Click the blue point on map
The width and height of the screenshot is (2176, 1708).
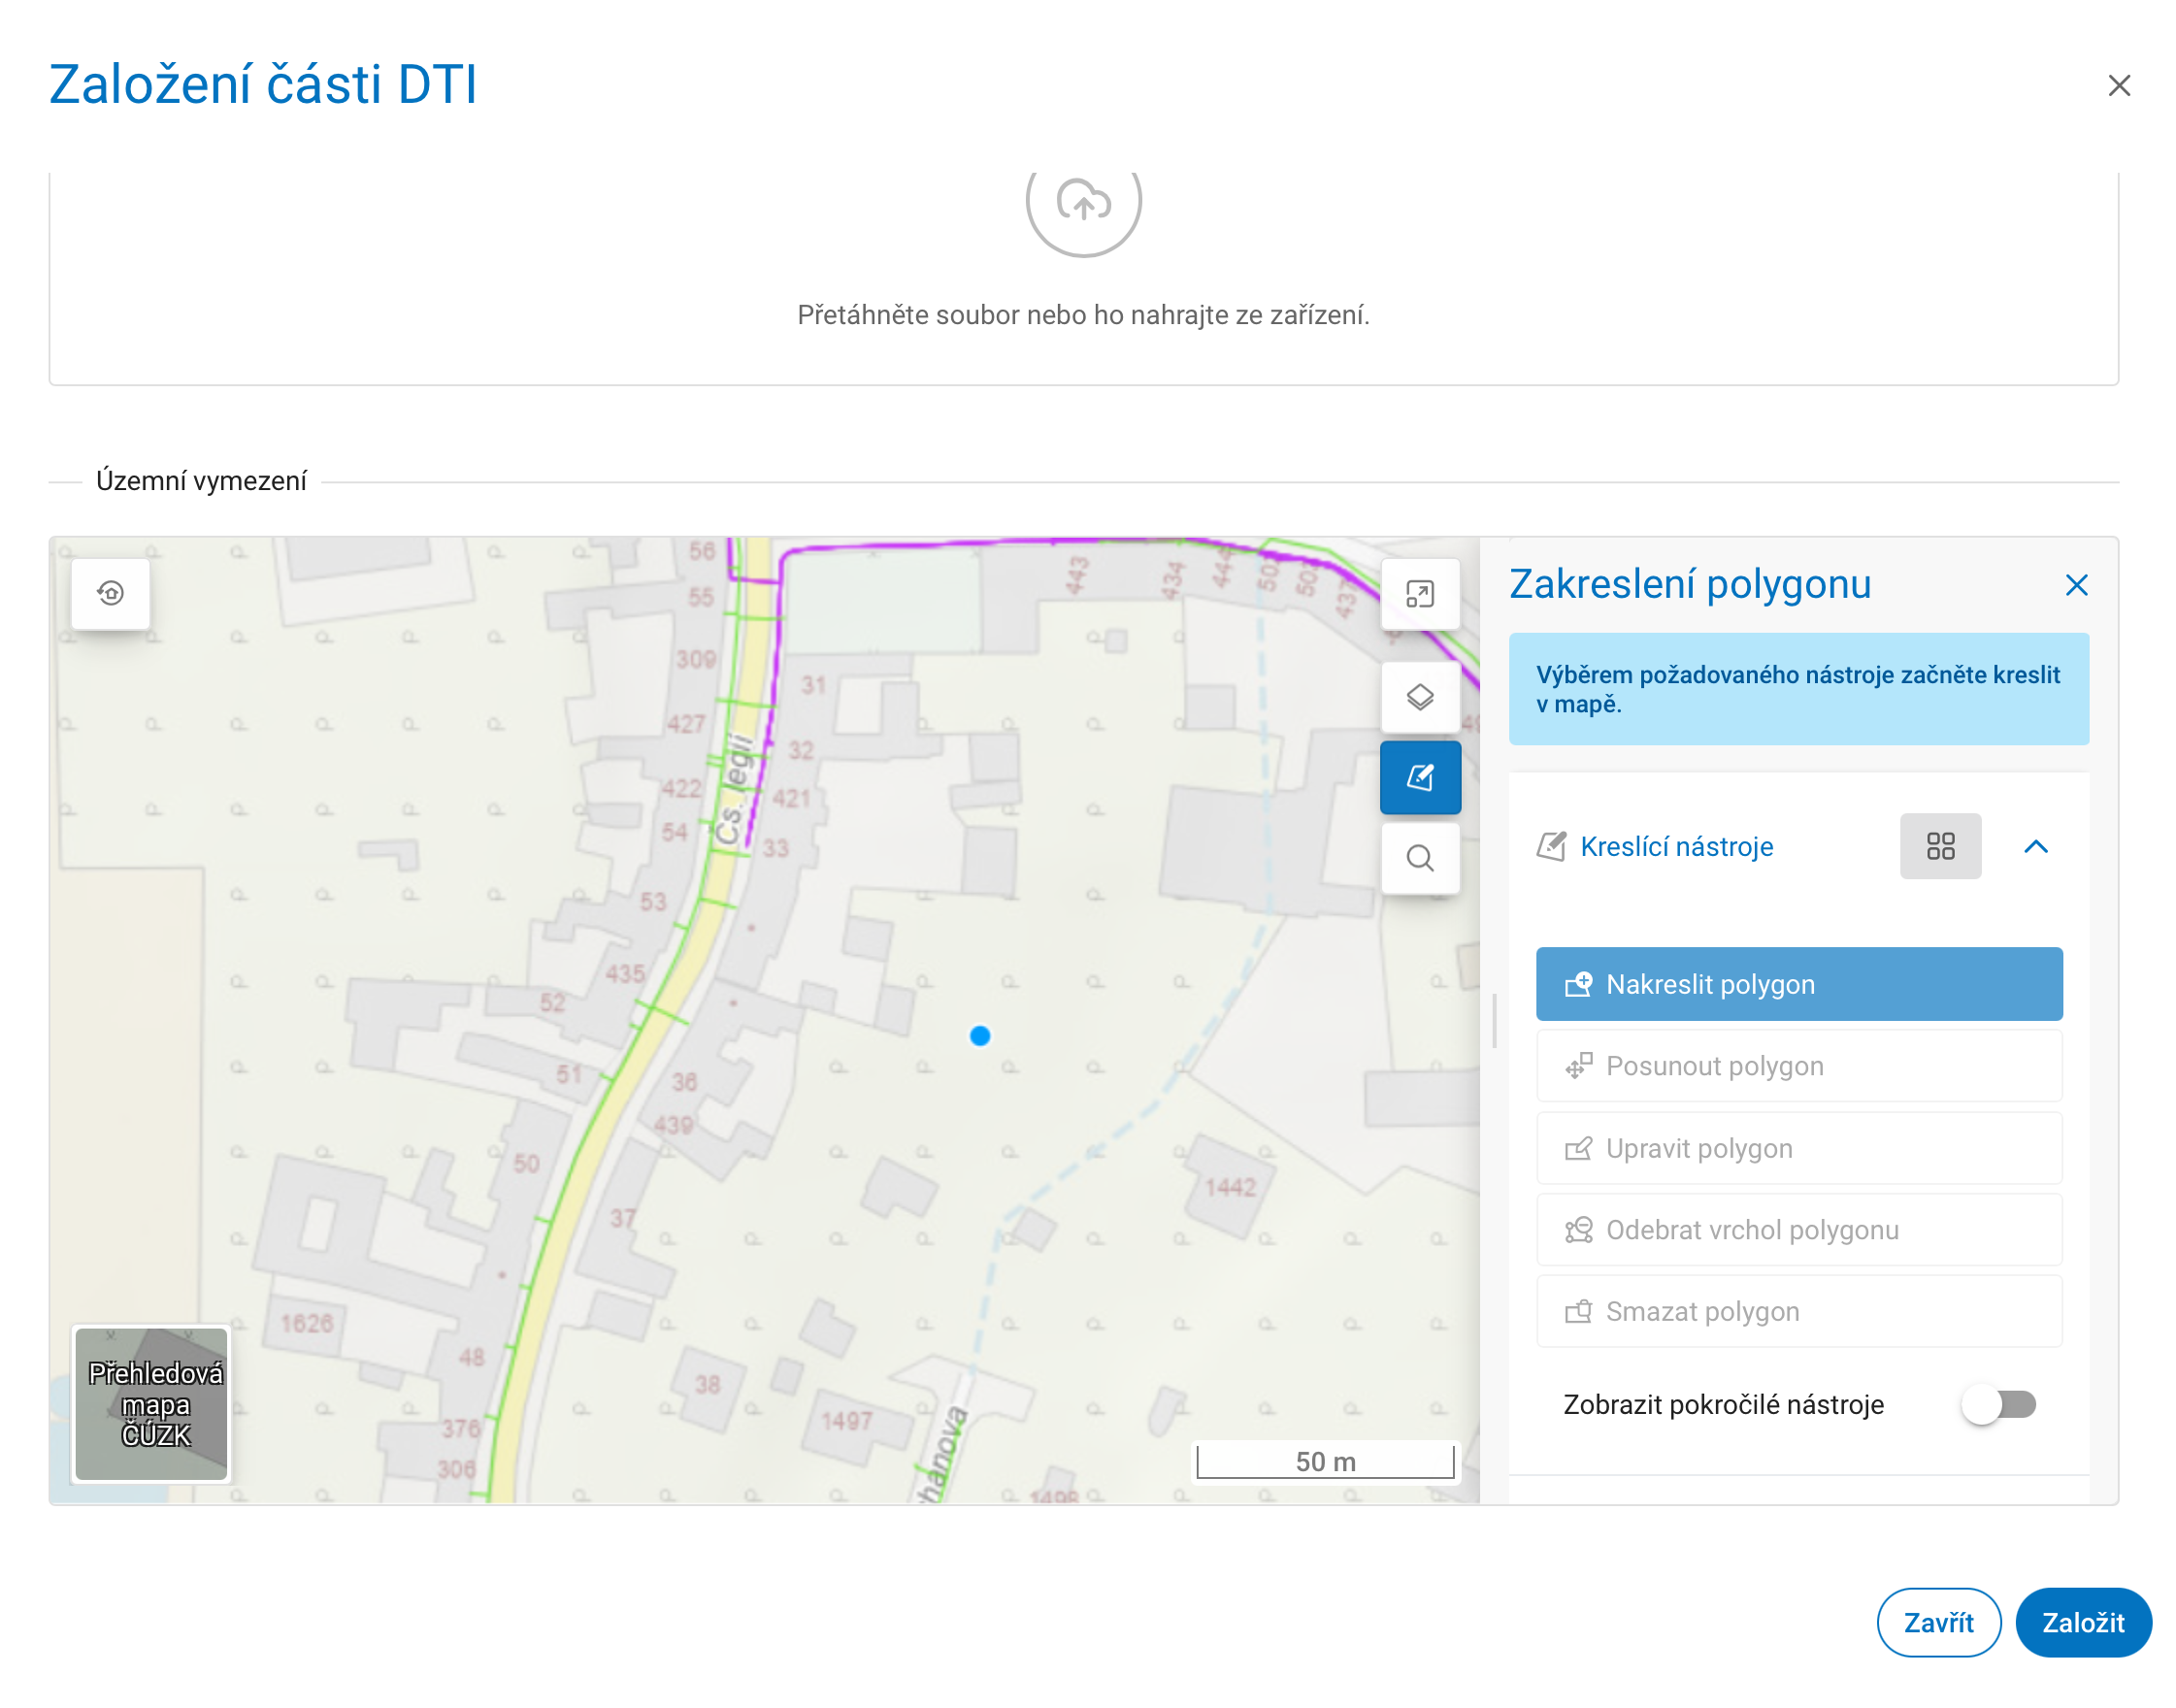point(980,1036)
